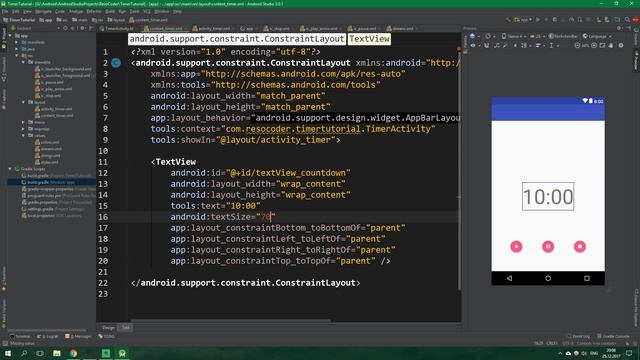Toggle the Project tool window on left edge
The image size is (640, 360).
tap(4, 38)
